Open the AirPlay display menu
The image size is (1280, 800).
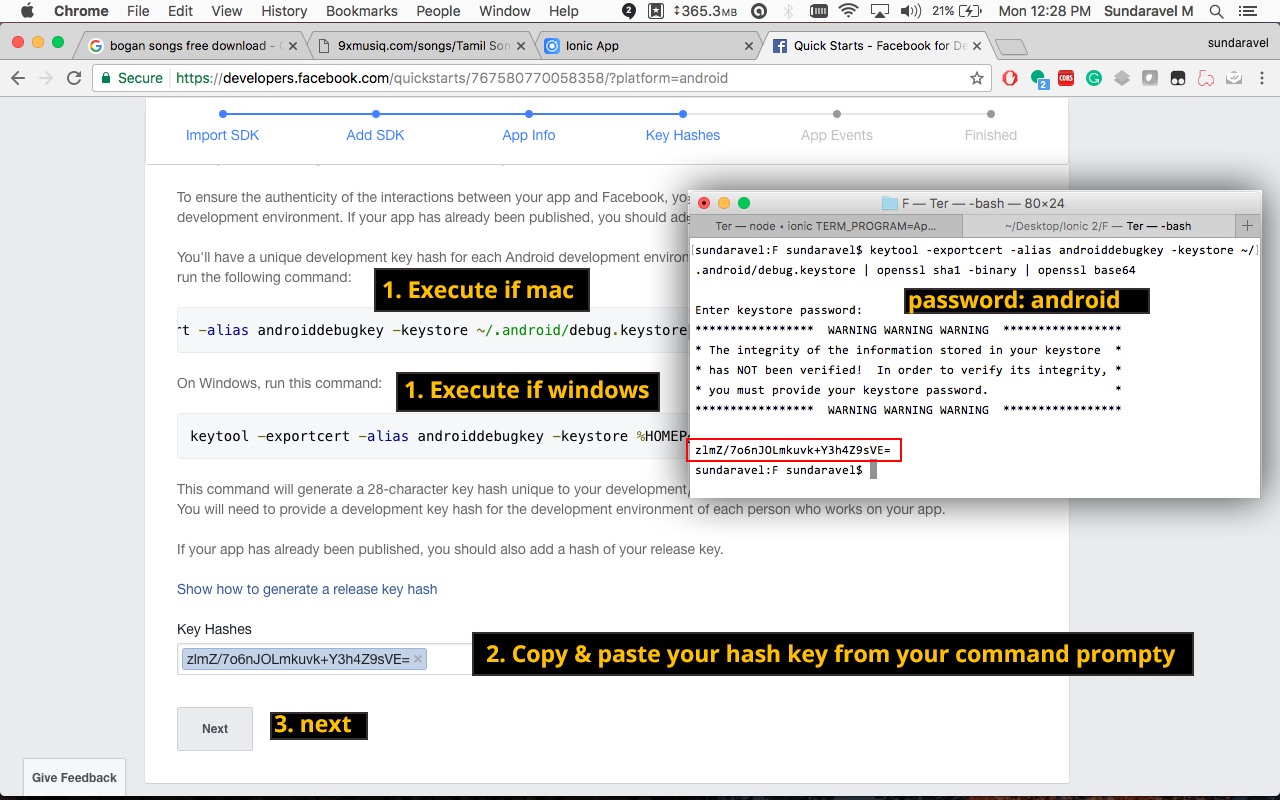pyautogui.click(x=880, y=11)
